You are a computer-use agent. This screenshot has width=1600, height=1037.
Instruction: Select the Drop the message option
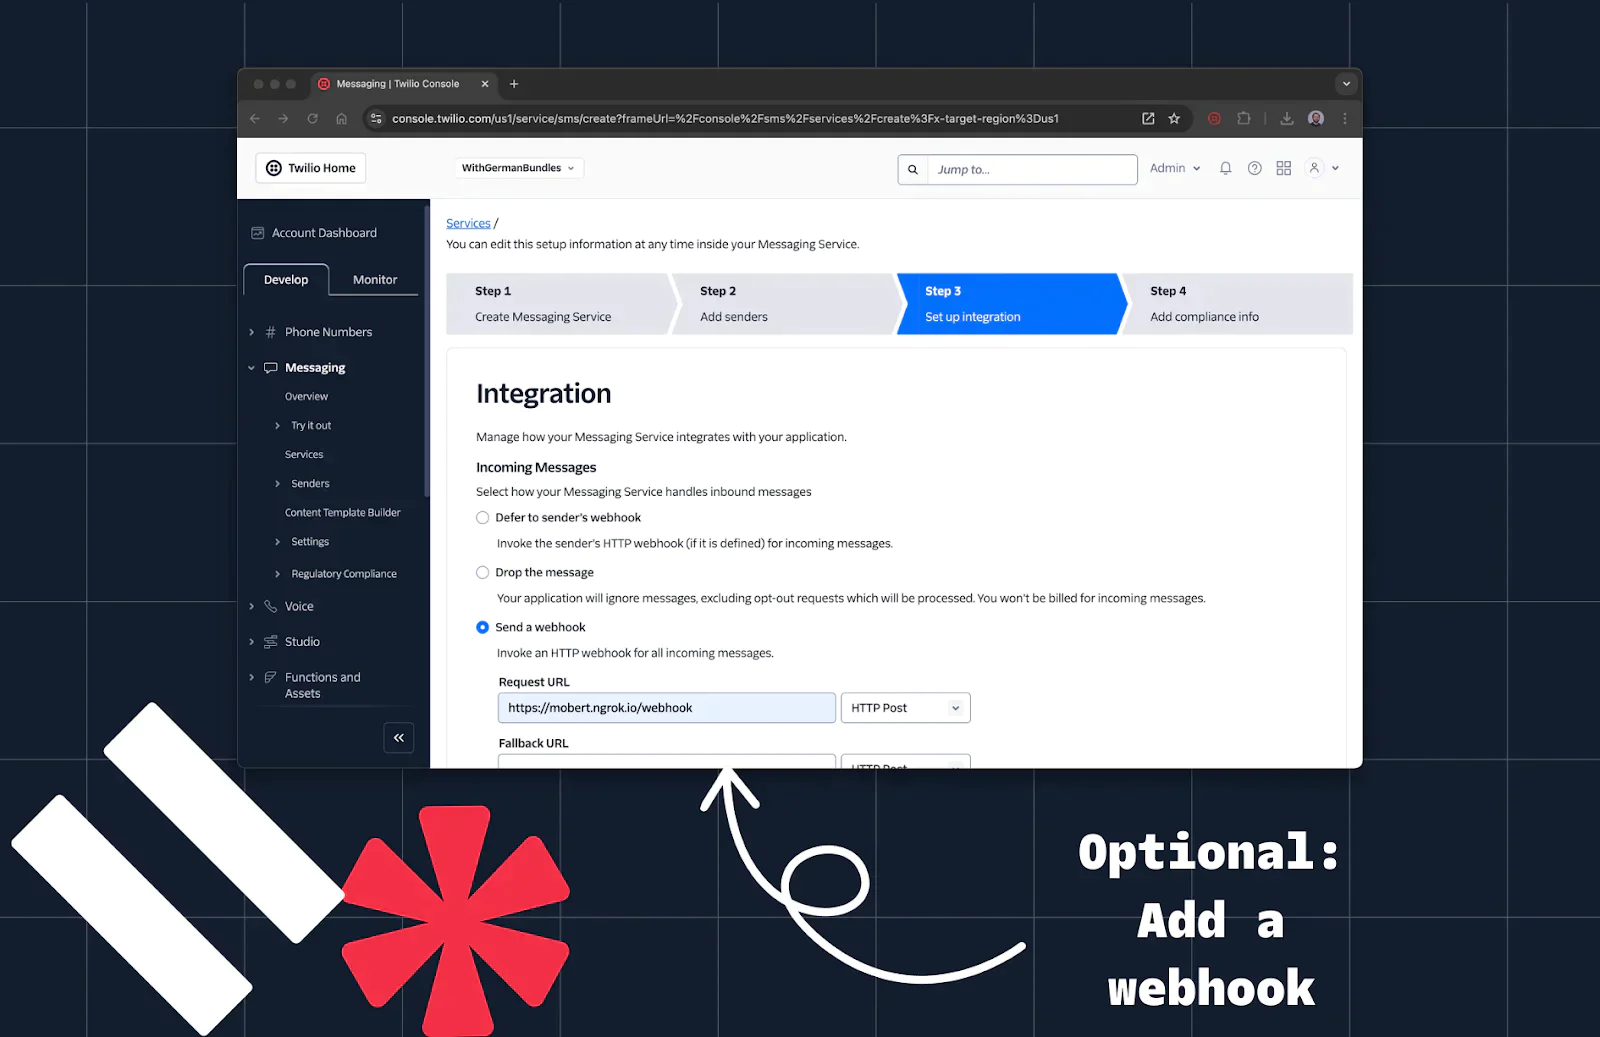tap(483, 573)
